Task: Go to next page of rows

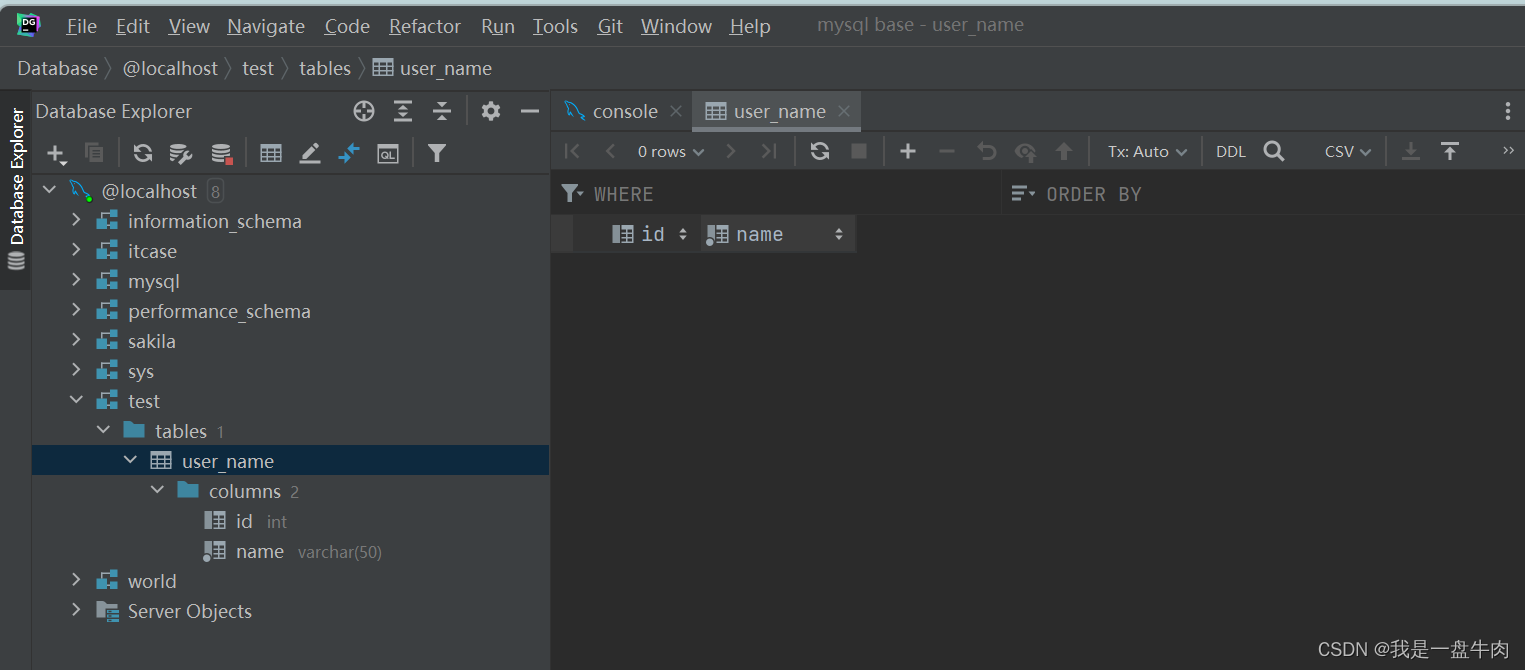Action: [730, 151]
